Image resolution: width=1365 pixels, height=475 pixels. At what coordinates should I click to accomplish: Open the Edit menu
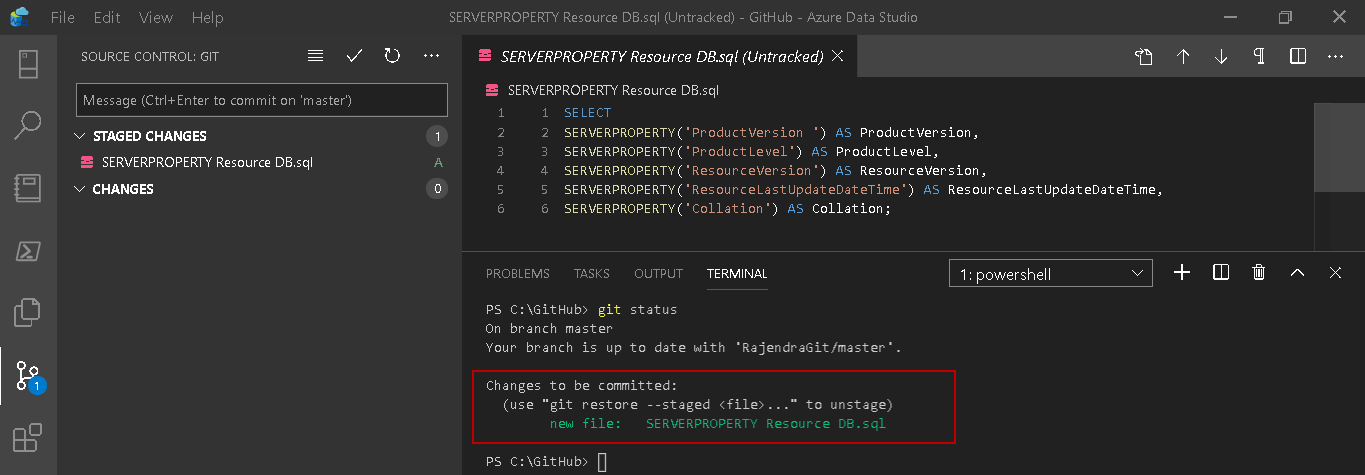107,18
